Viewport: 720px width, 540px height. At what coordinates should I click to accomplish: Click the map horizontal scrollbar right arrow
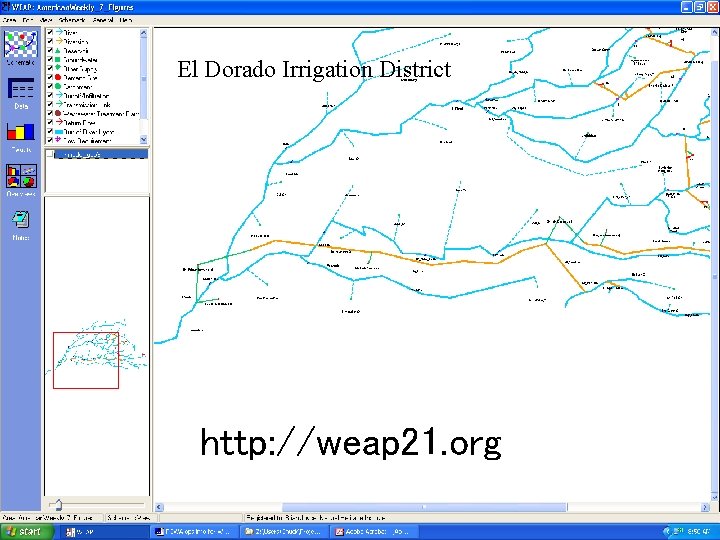[x=705, y=507]
